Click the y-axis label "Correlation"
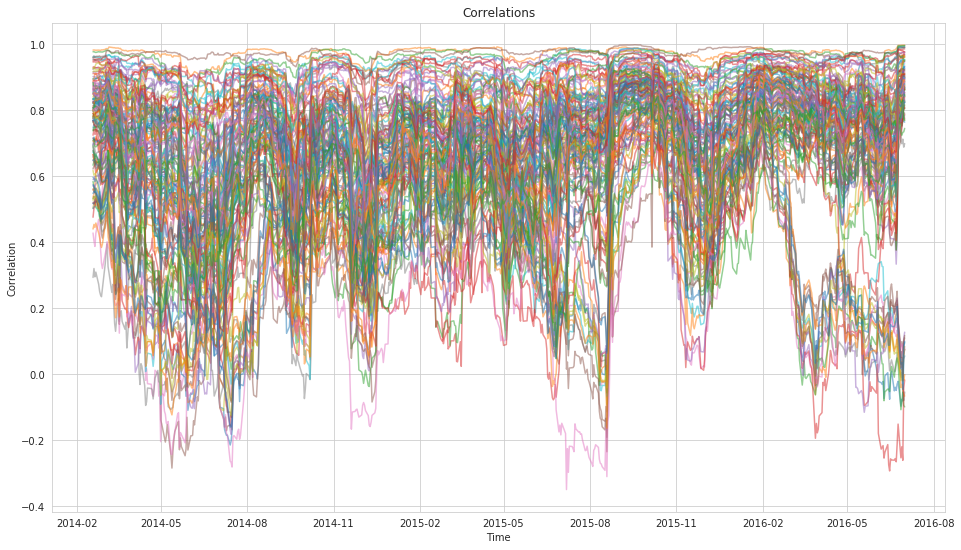961x550 pixels. (x=12, y=270)
